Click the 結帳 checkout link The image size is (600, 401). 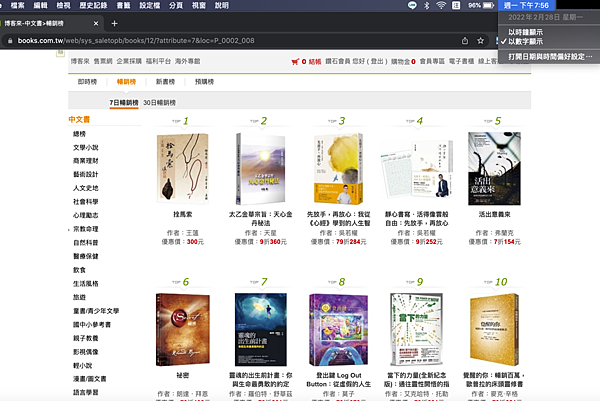315,61
